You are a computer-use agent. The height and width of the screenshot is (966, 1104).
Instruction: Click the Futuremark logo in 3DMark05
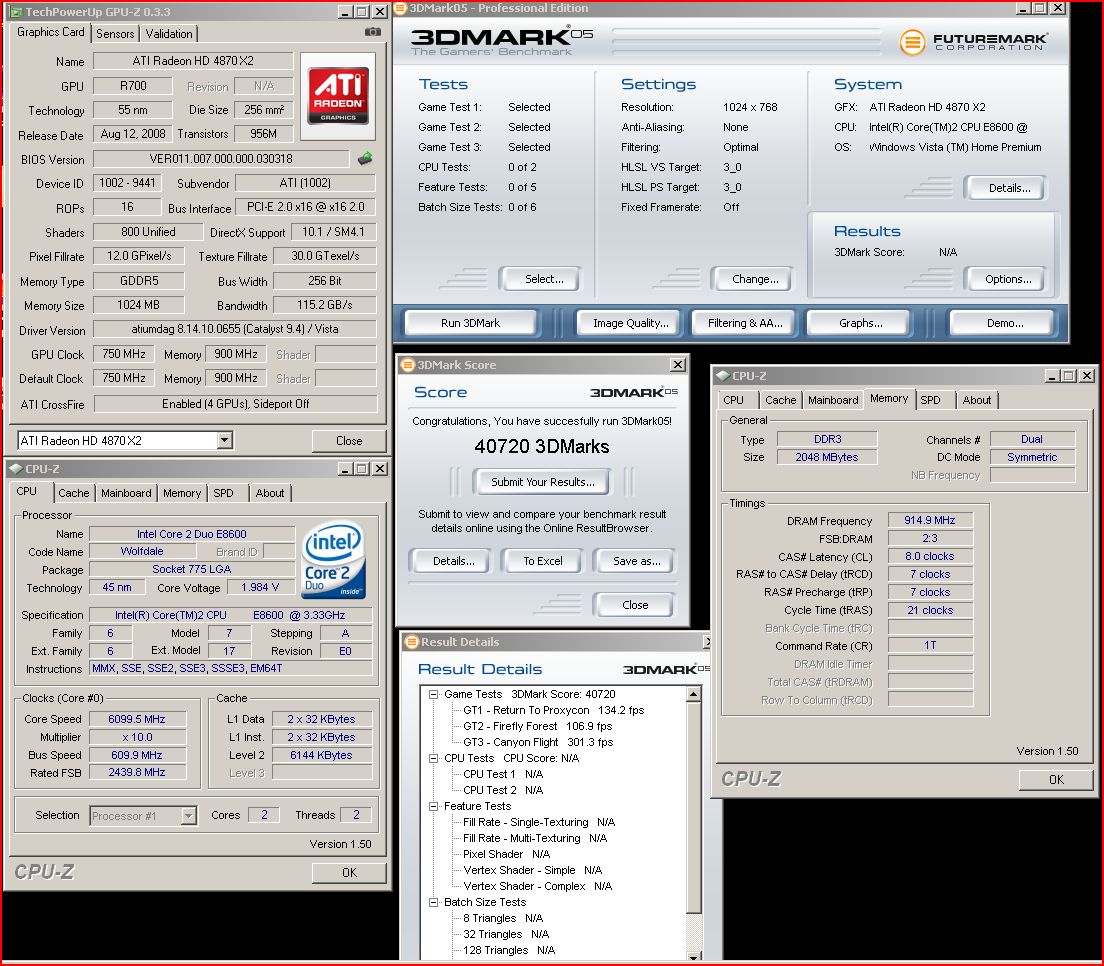[x=973, y=42]
